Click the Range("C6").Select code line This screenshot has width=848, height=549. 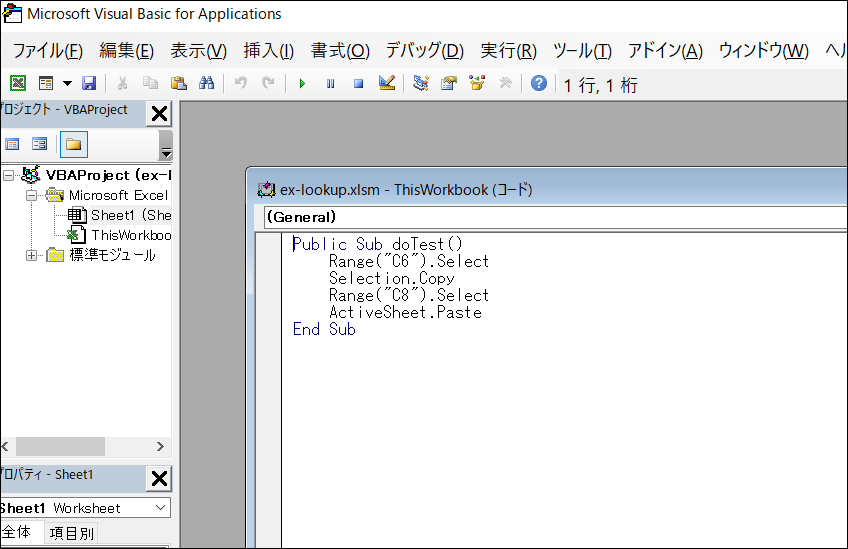click(409, 262)
